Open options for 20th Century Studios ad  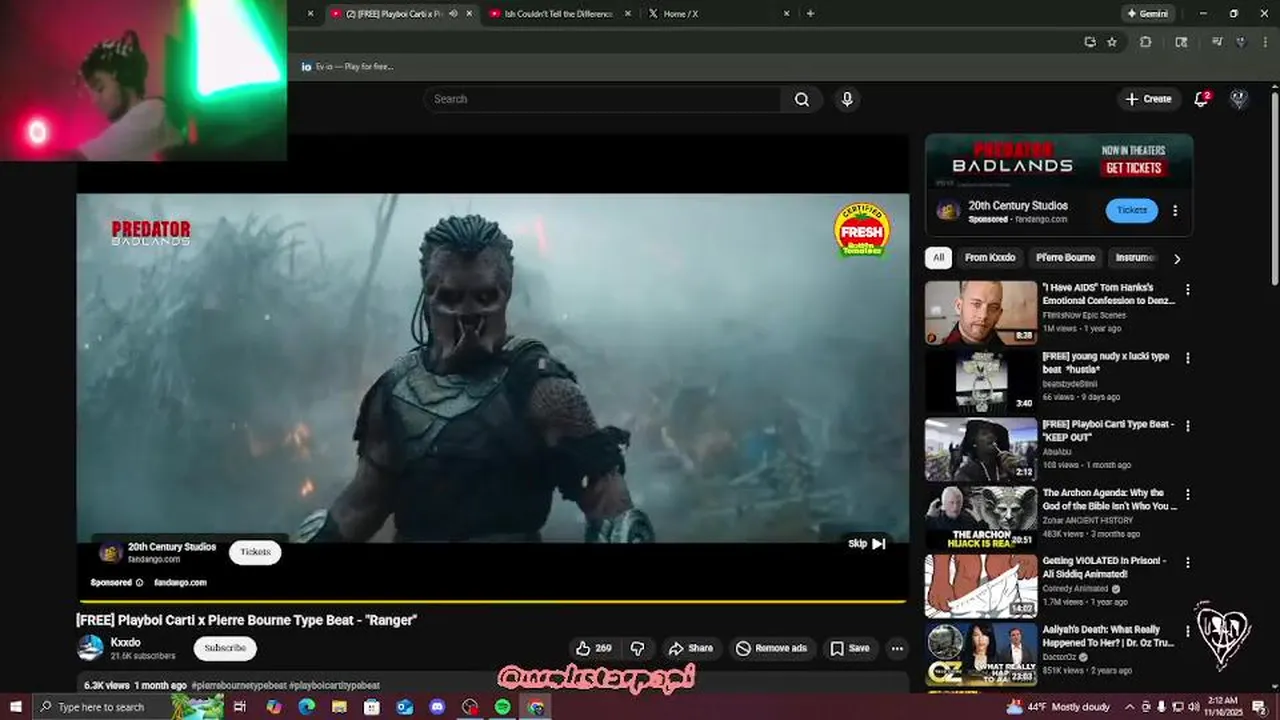pos(1175,211)
